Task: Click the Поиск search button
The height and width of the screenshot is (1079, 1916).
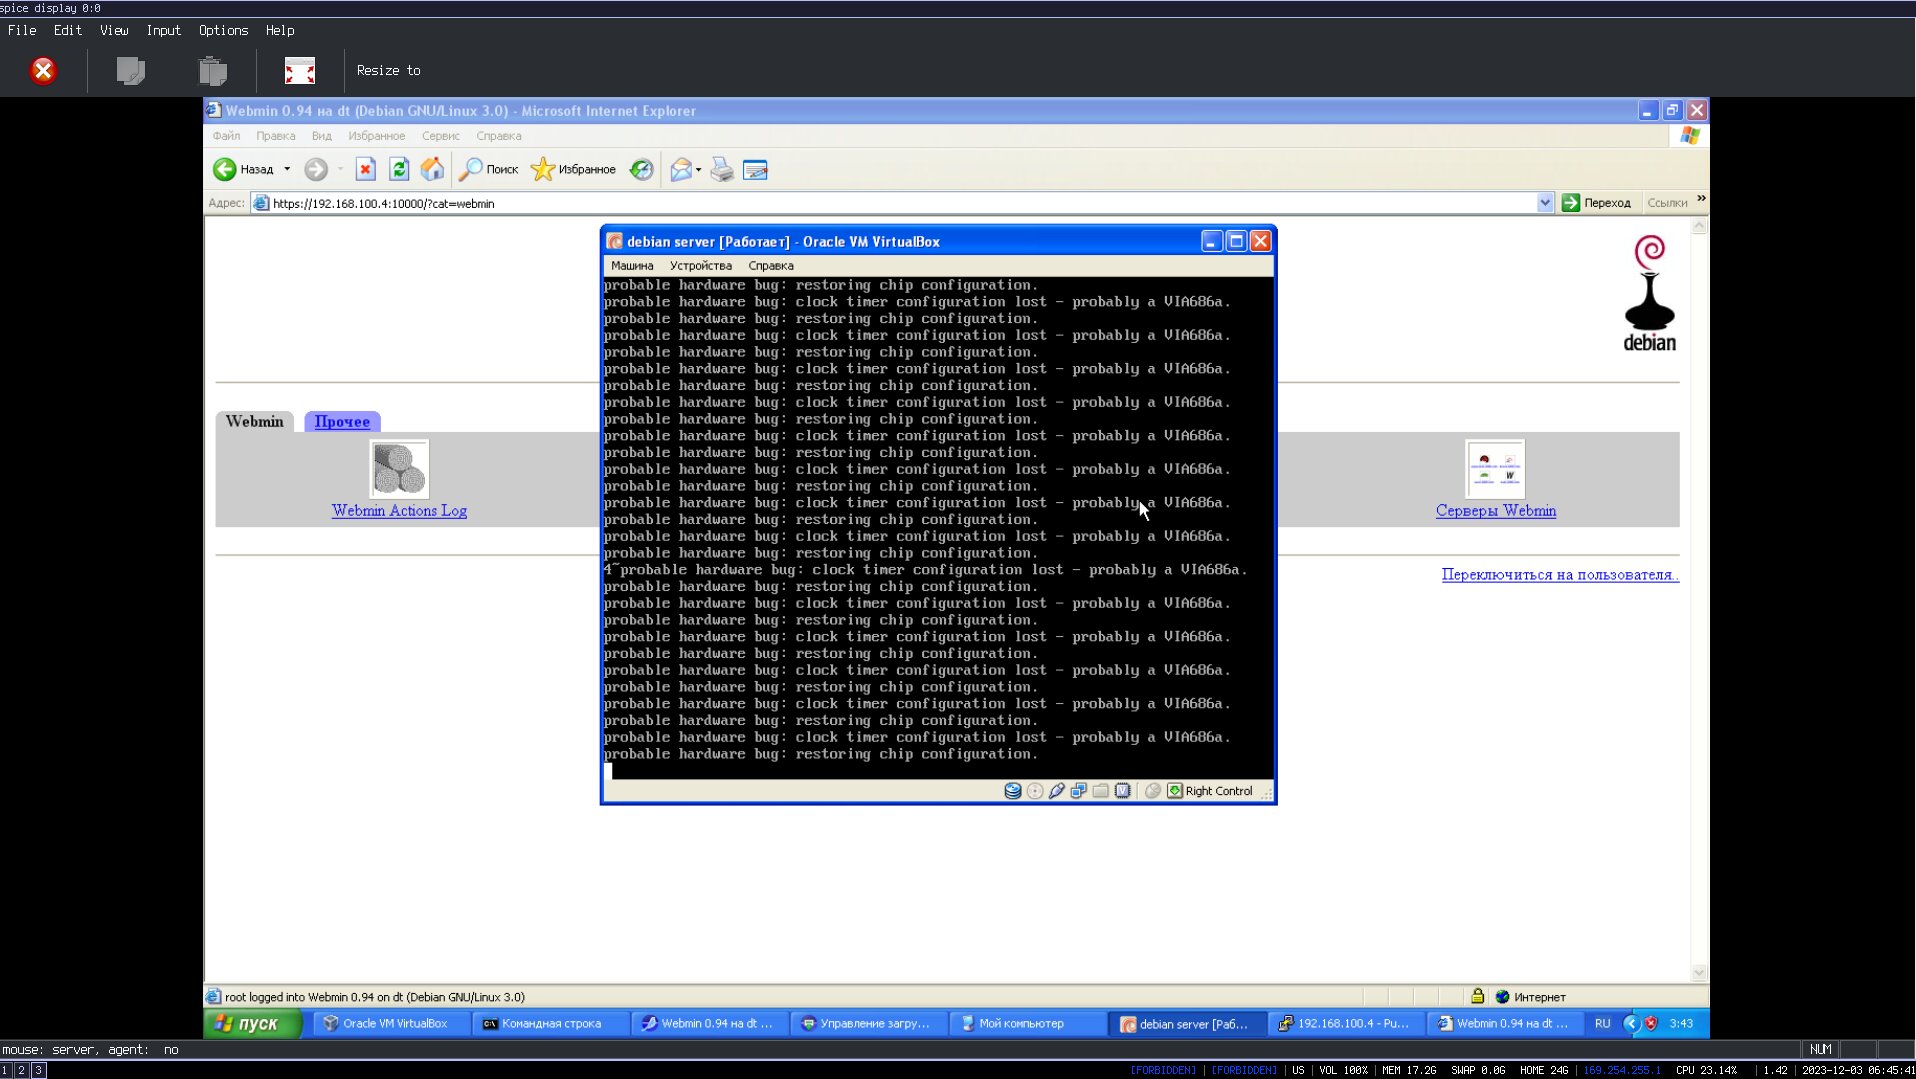Action: click(x=488, y=169)
